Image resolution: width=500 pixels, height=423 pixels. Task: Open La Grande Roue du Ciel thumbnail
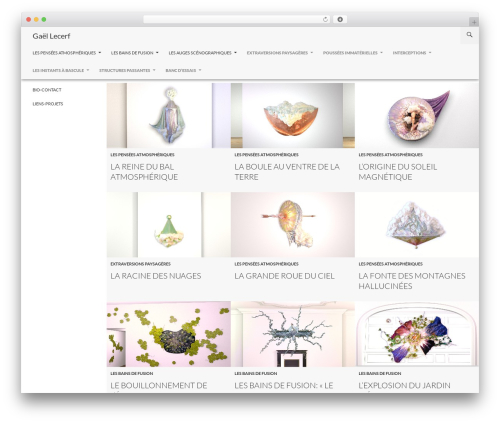[x=293, y=225]
